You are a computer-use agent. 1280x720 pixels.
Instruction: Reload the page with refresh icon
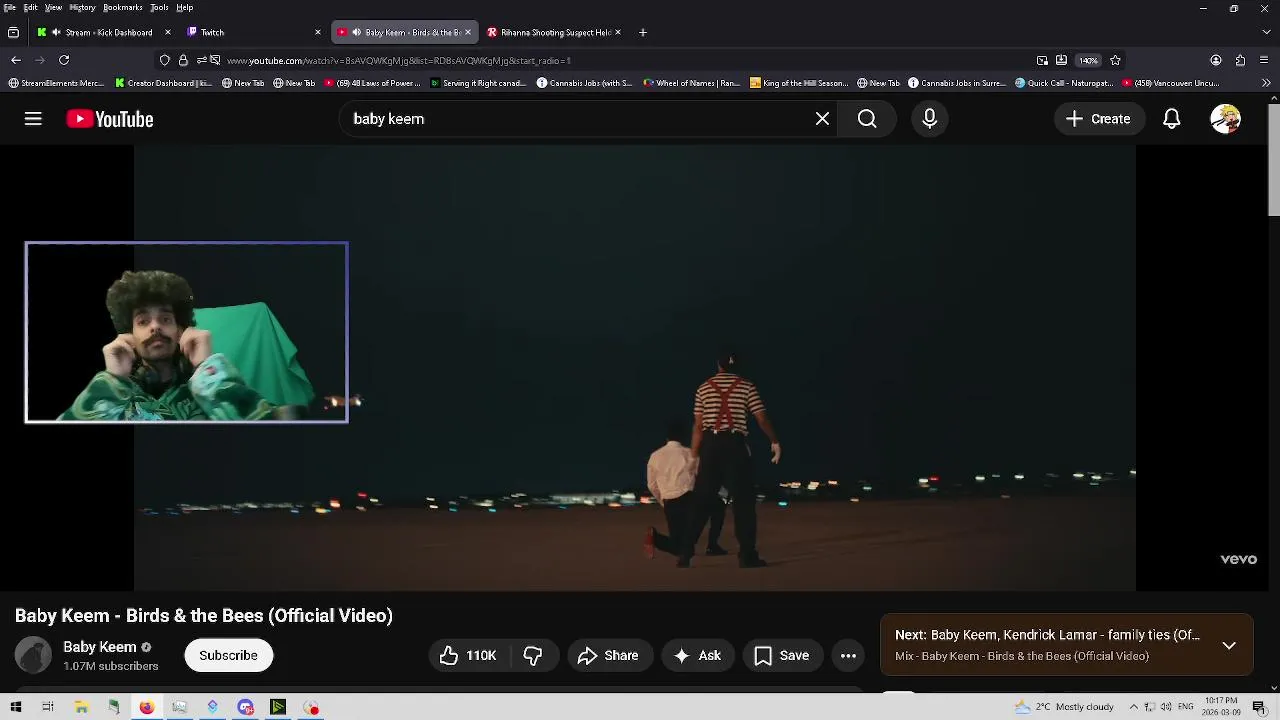64,60
